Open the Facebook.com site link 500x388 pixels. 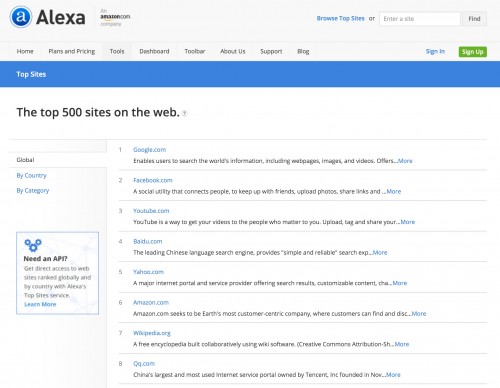tap(153, 180)
